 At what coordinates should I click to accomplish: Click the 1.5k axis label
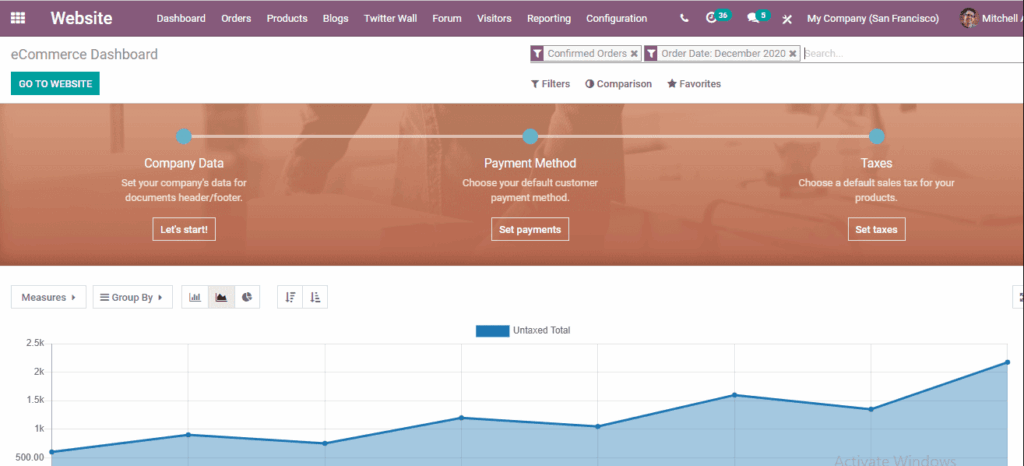[35, 400]
